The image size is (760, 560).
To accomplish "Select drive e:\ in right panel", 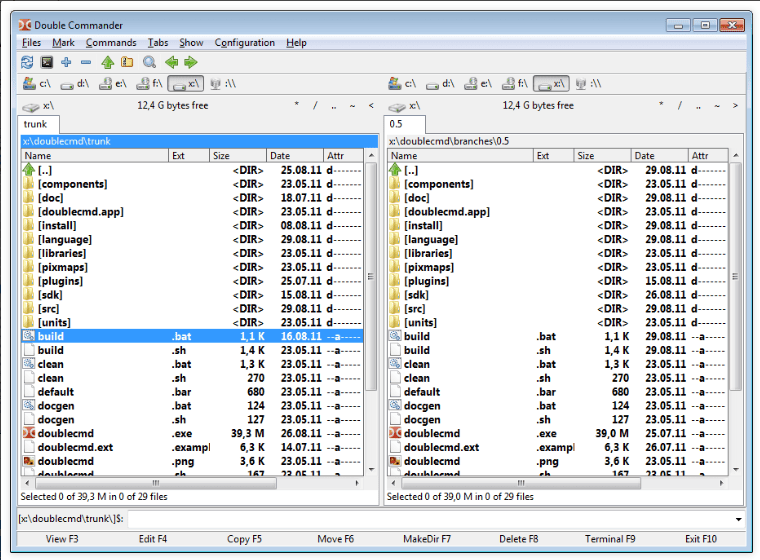I will pyautogui.click(x=478, y=84).
